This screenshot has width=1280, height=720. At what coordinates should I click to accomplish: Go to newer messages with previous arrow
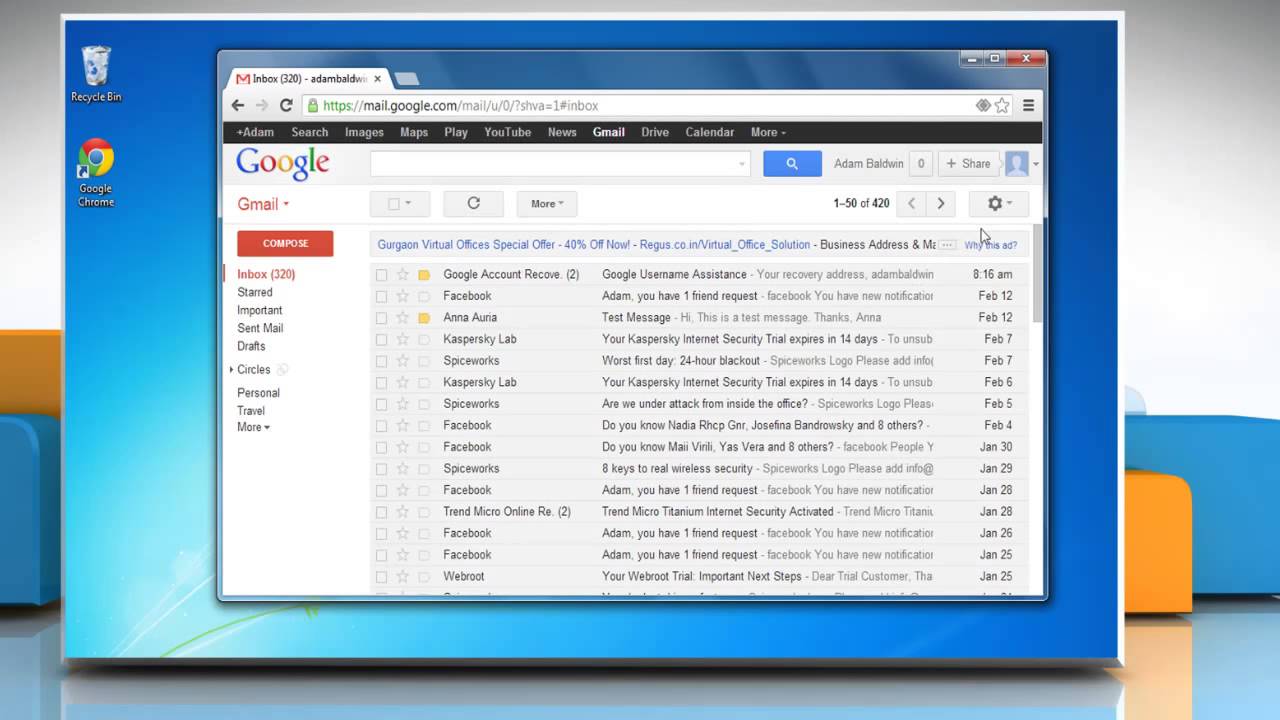click(x=911, y=203)
